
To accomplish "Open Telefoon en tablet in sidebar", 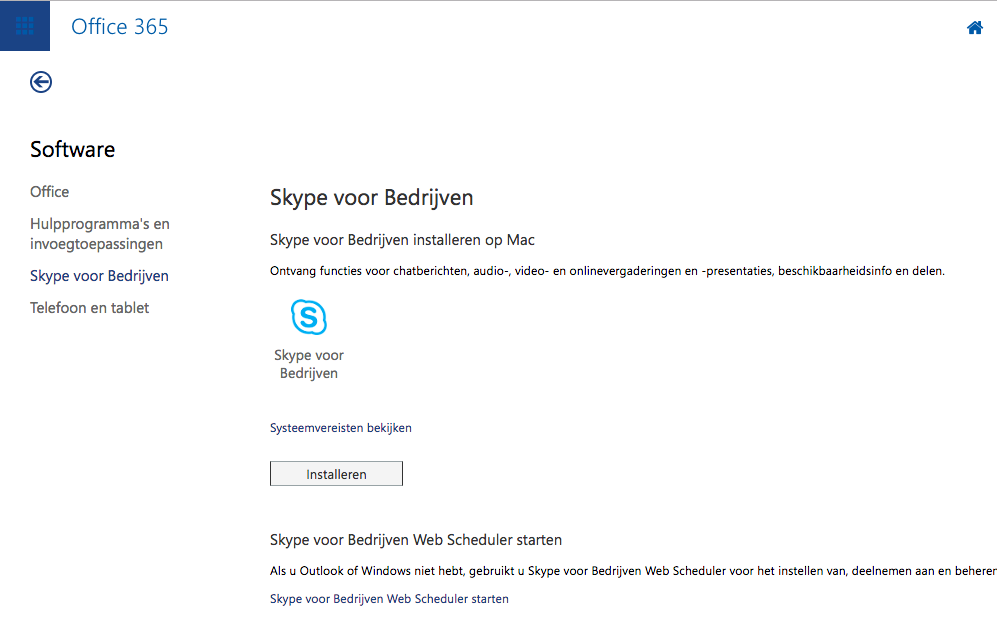I will click(x=89, y=308).
